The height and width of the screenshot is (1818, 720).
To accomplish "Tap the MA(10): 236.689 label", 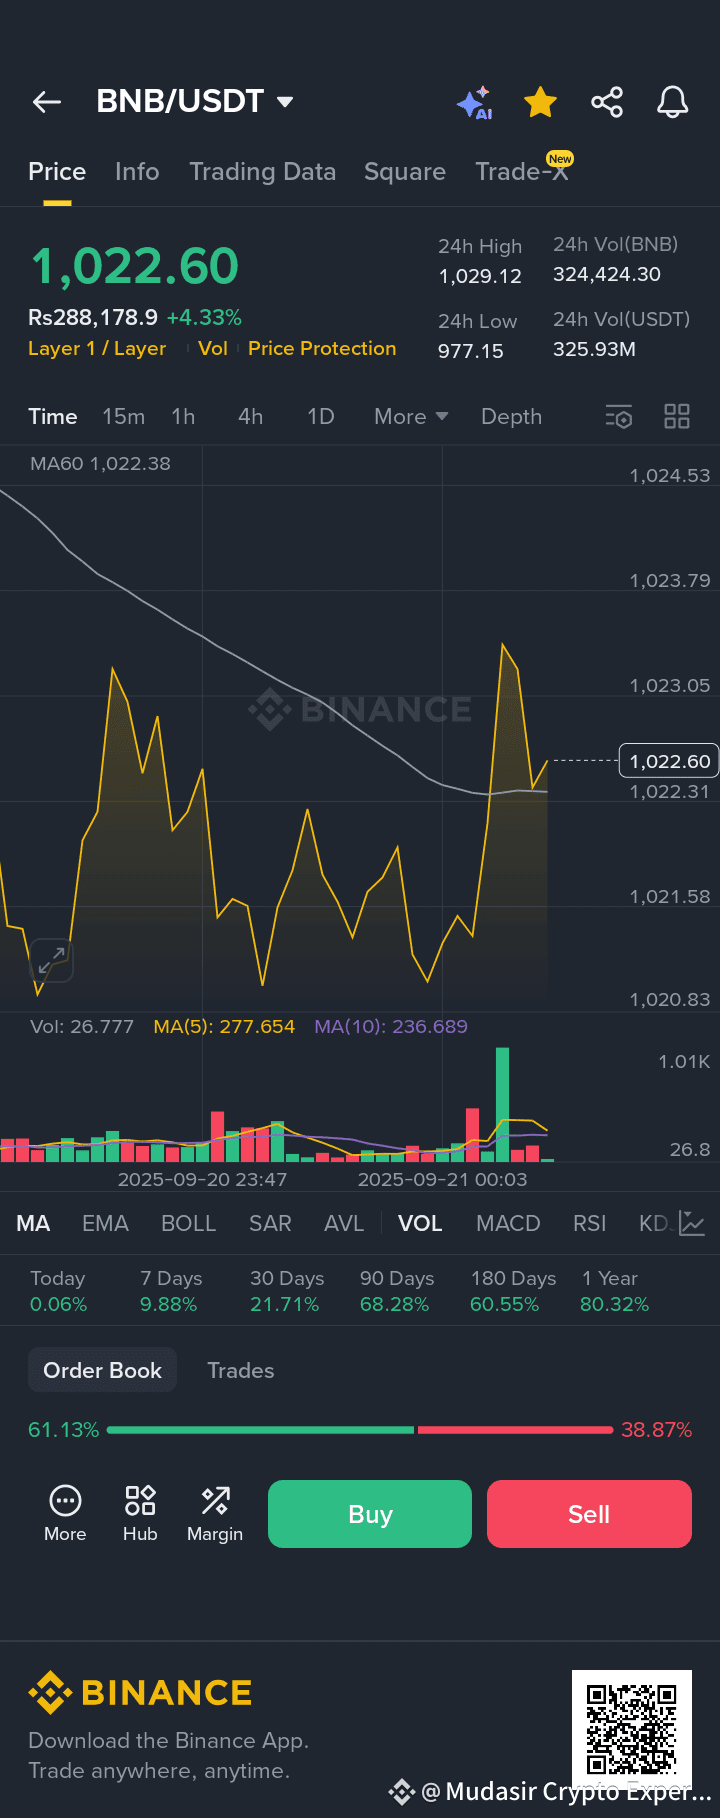I will click(391, 1026).
